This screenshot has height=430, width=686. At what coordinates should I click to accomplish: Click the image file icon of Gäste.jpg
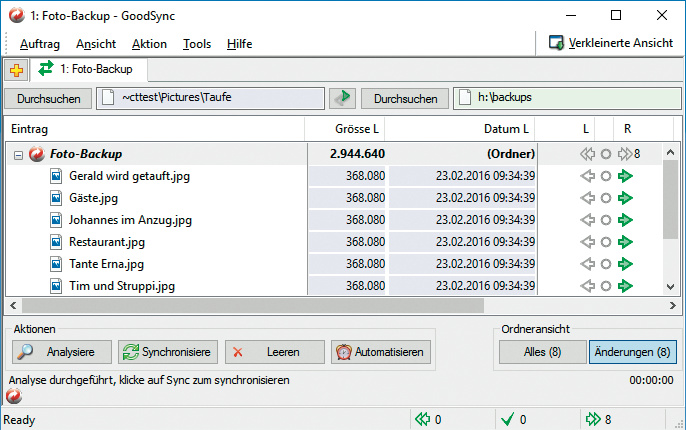pos(56,198)
